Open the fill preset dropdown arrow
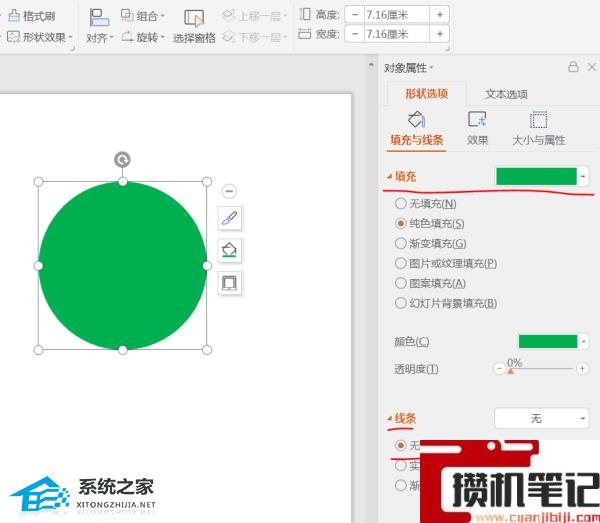The width and height of the screenshot is (600, 523). [x=583, y=176]
